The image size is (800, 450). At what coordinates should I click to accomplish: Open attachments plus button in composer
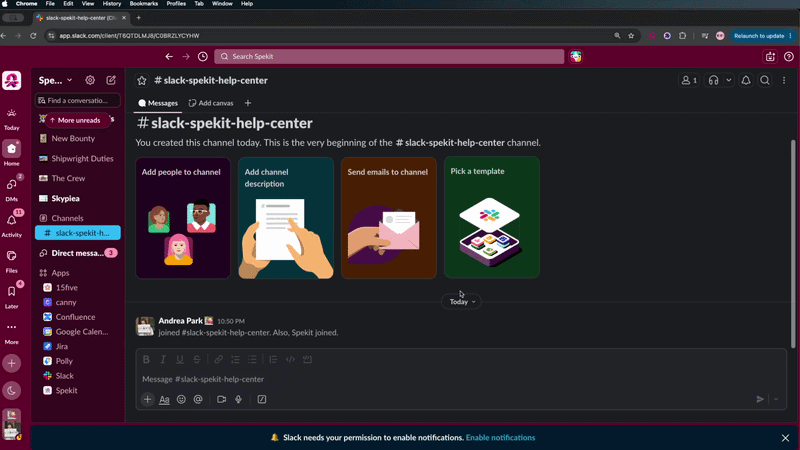pyautogui.click(x=147, y=399)
